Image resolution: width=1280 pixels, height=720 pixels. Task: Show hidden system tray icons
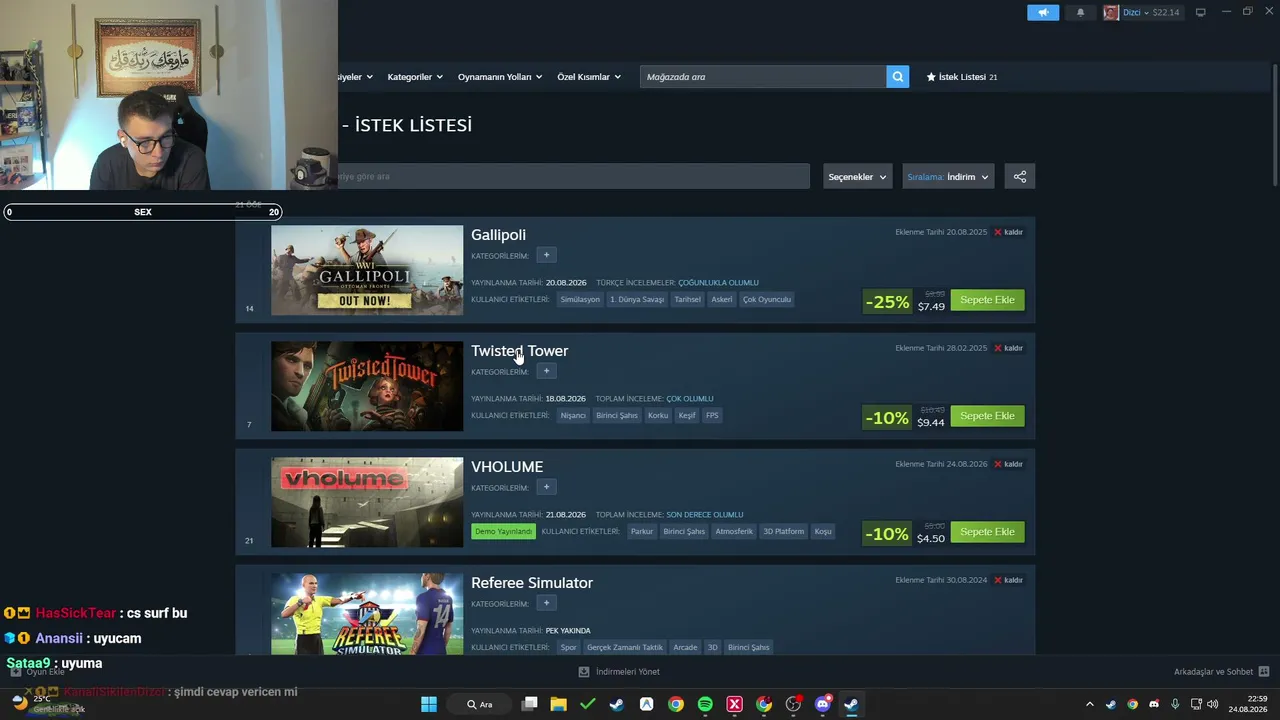click(1090, 704)
